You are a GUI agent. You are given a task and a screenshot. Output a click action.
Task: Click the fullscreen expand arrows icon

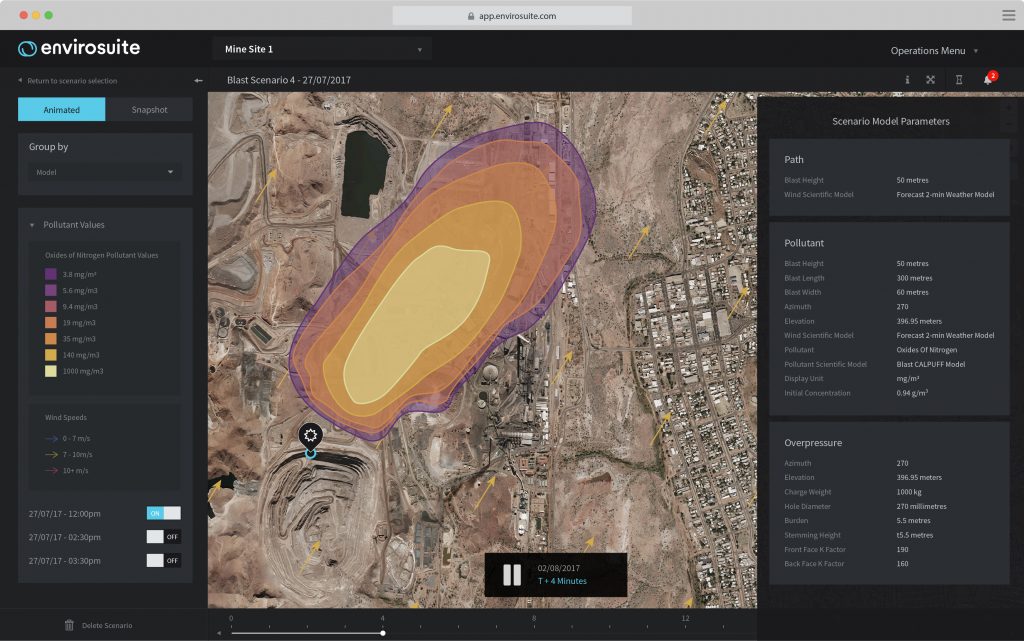point(930,80)
